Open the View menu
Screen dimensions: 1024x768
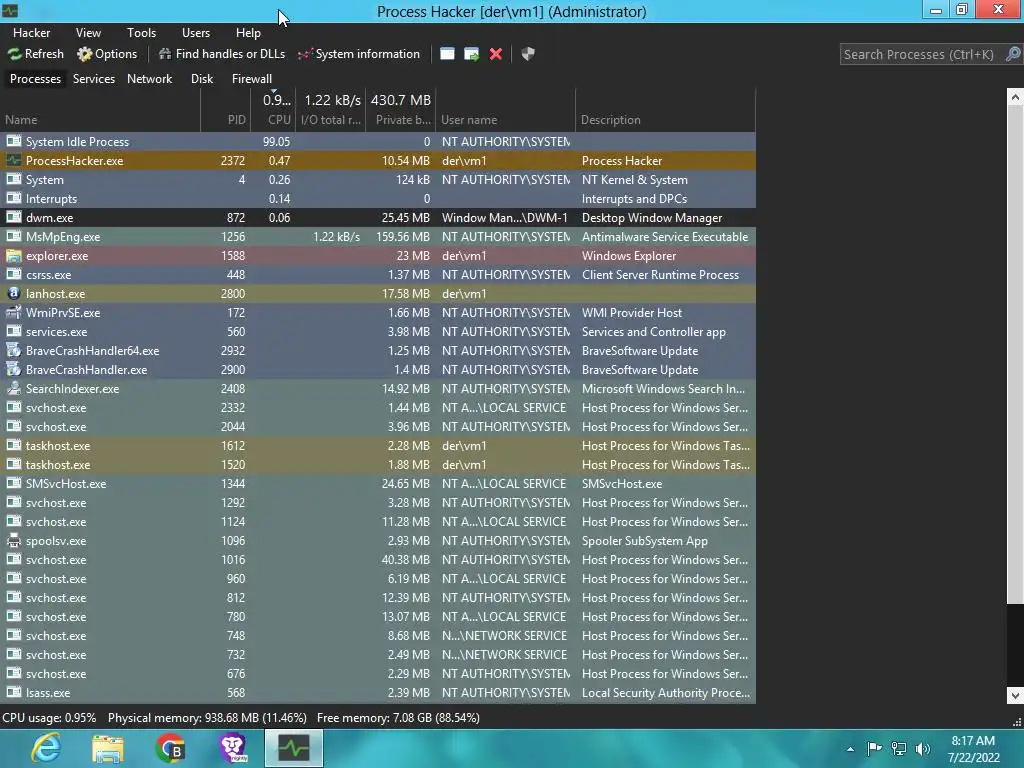[x=88, y=33]
